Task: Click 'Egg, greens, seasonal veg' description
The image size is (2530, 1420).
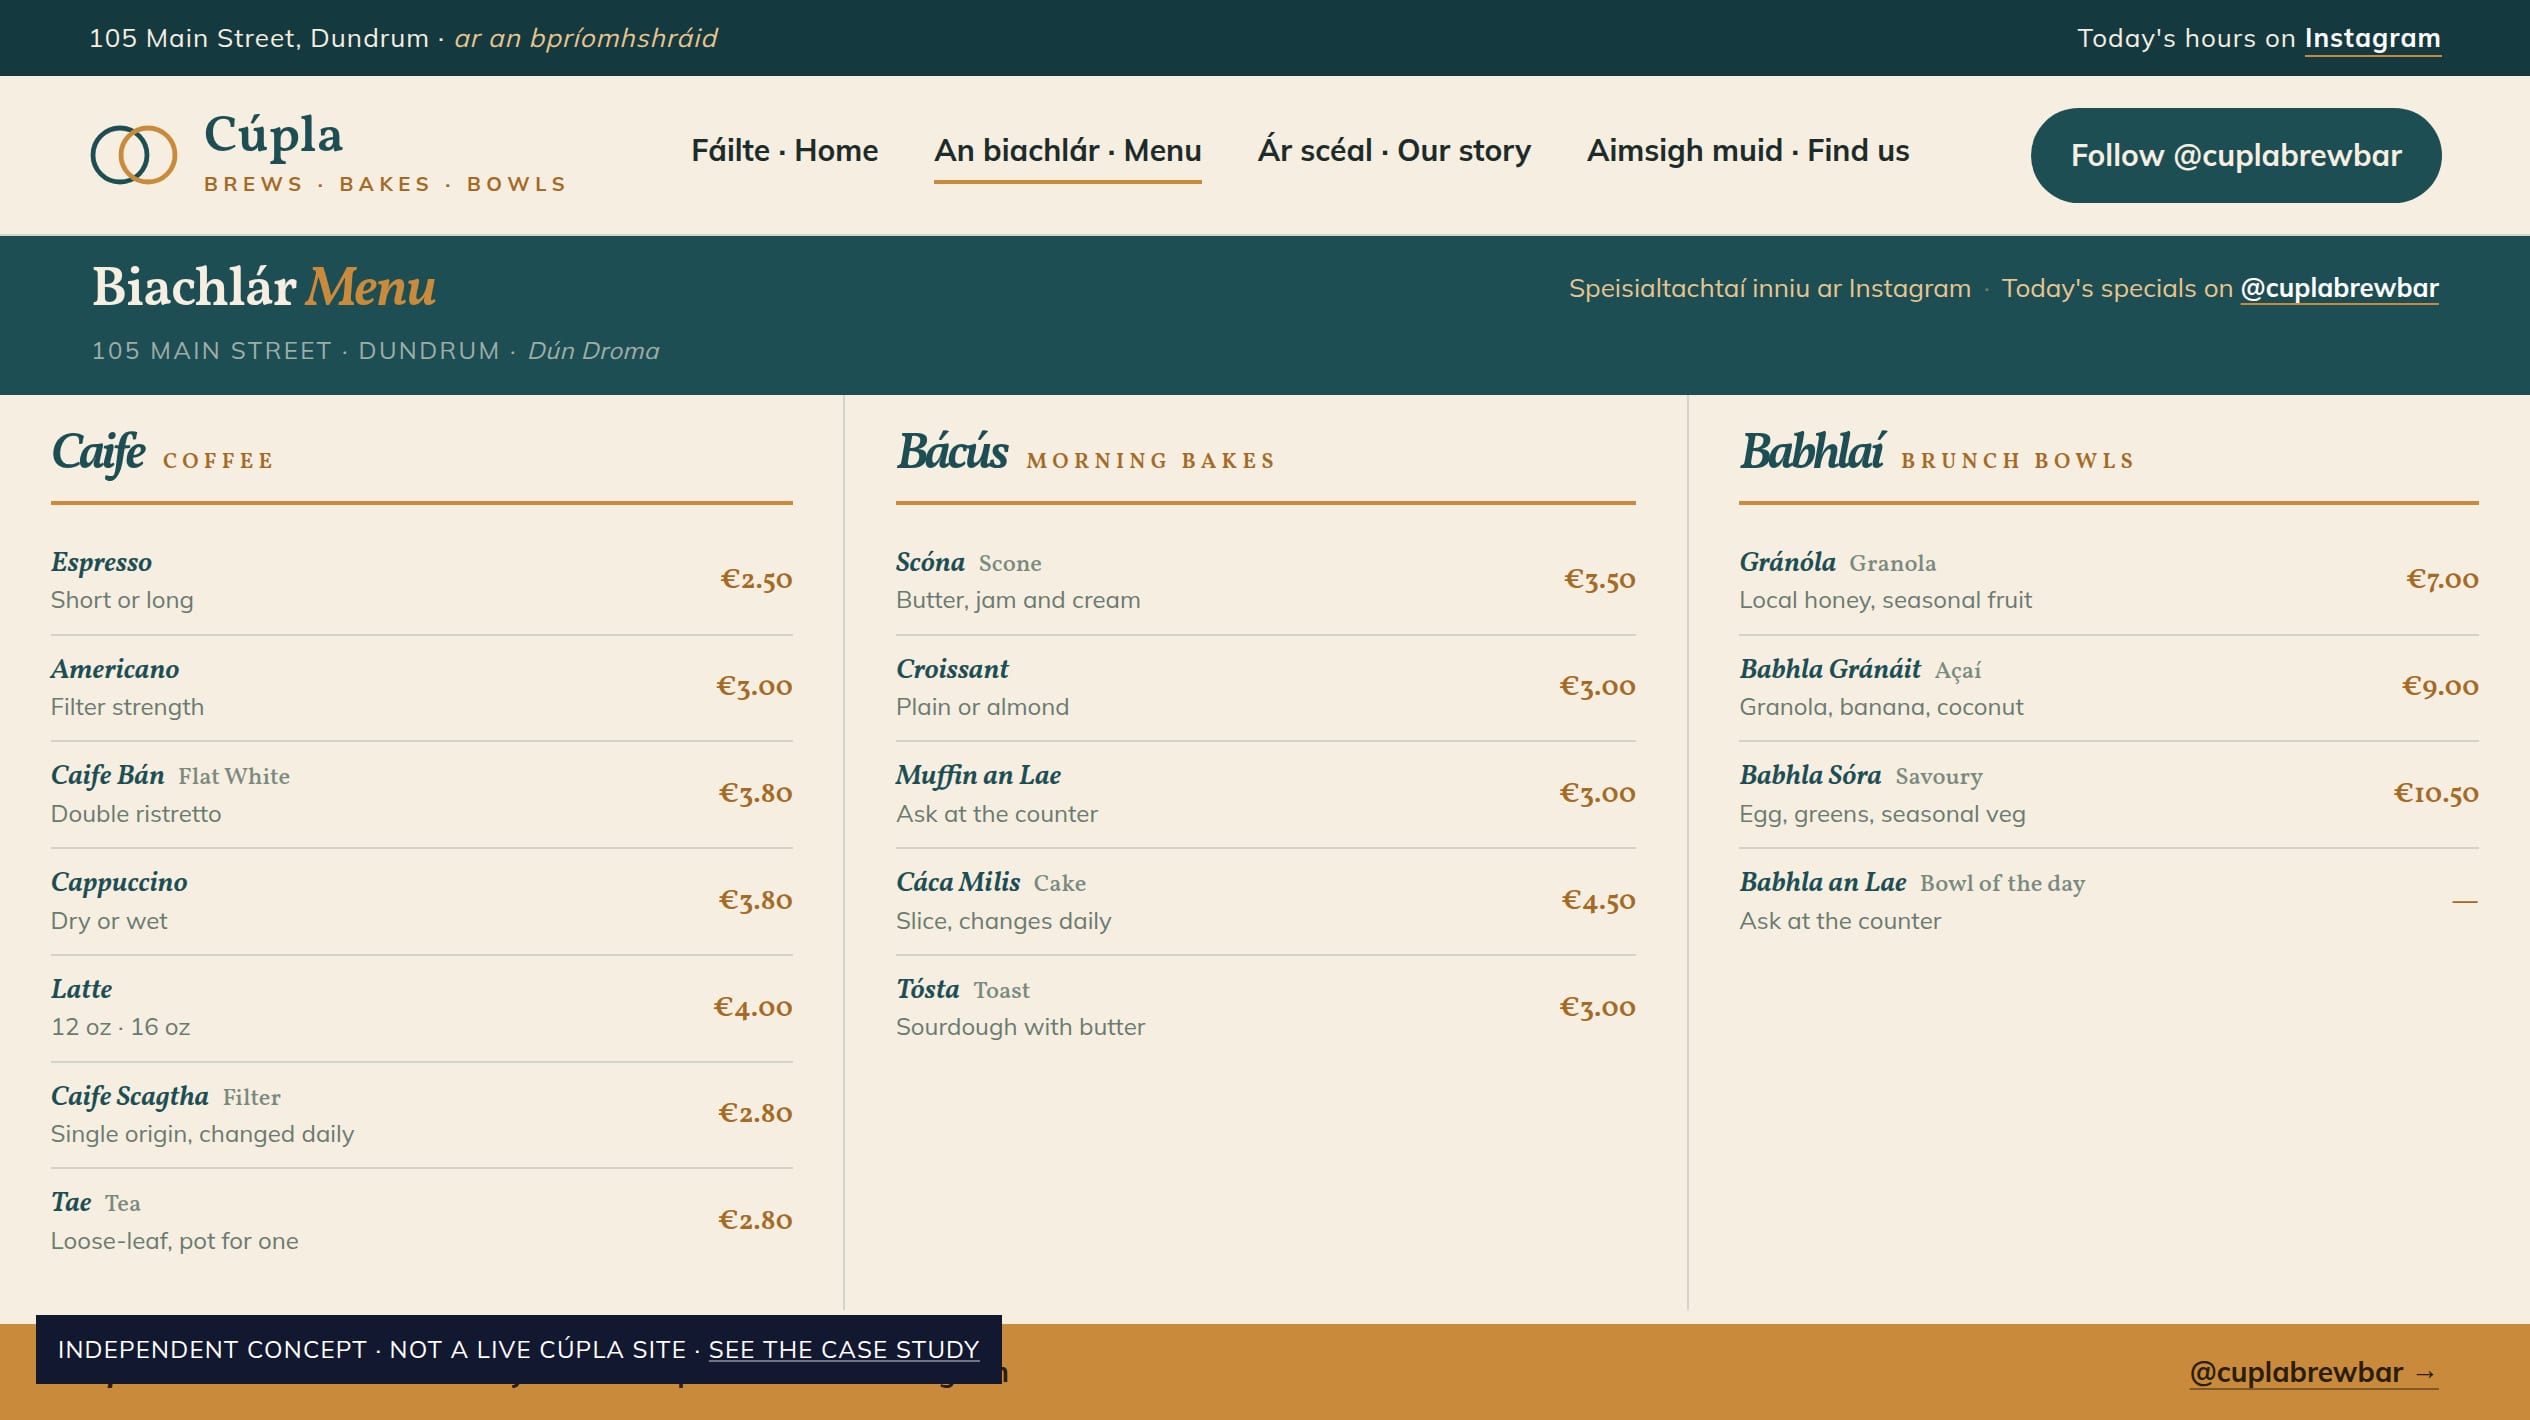Action: (1882, 814)
